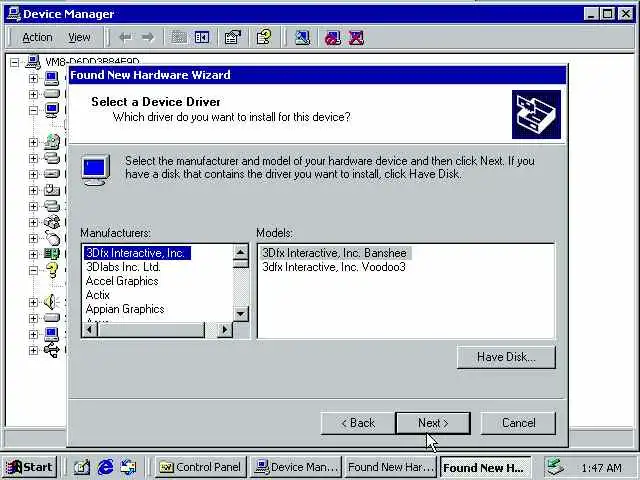Click the Uninstall device toolbar icon with red X

(x=356, y=38)
